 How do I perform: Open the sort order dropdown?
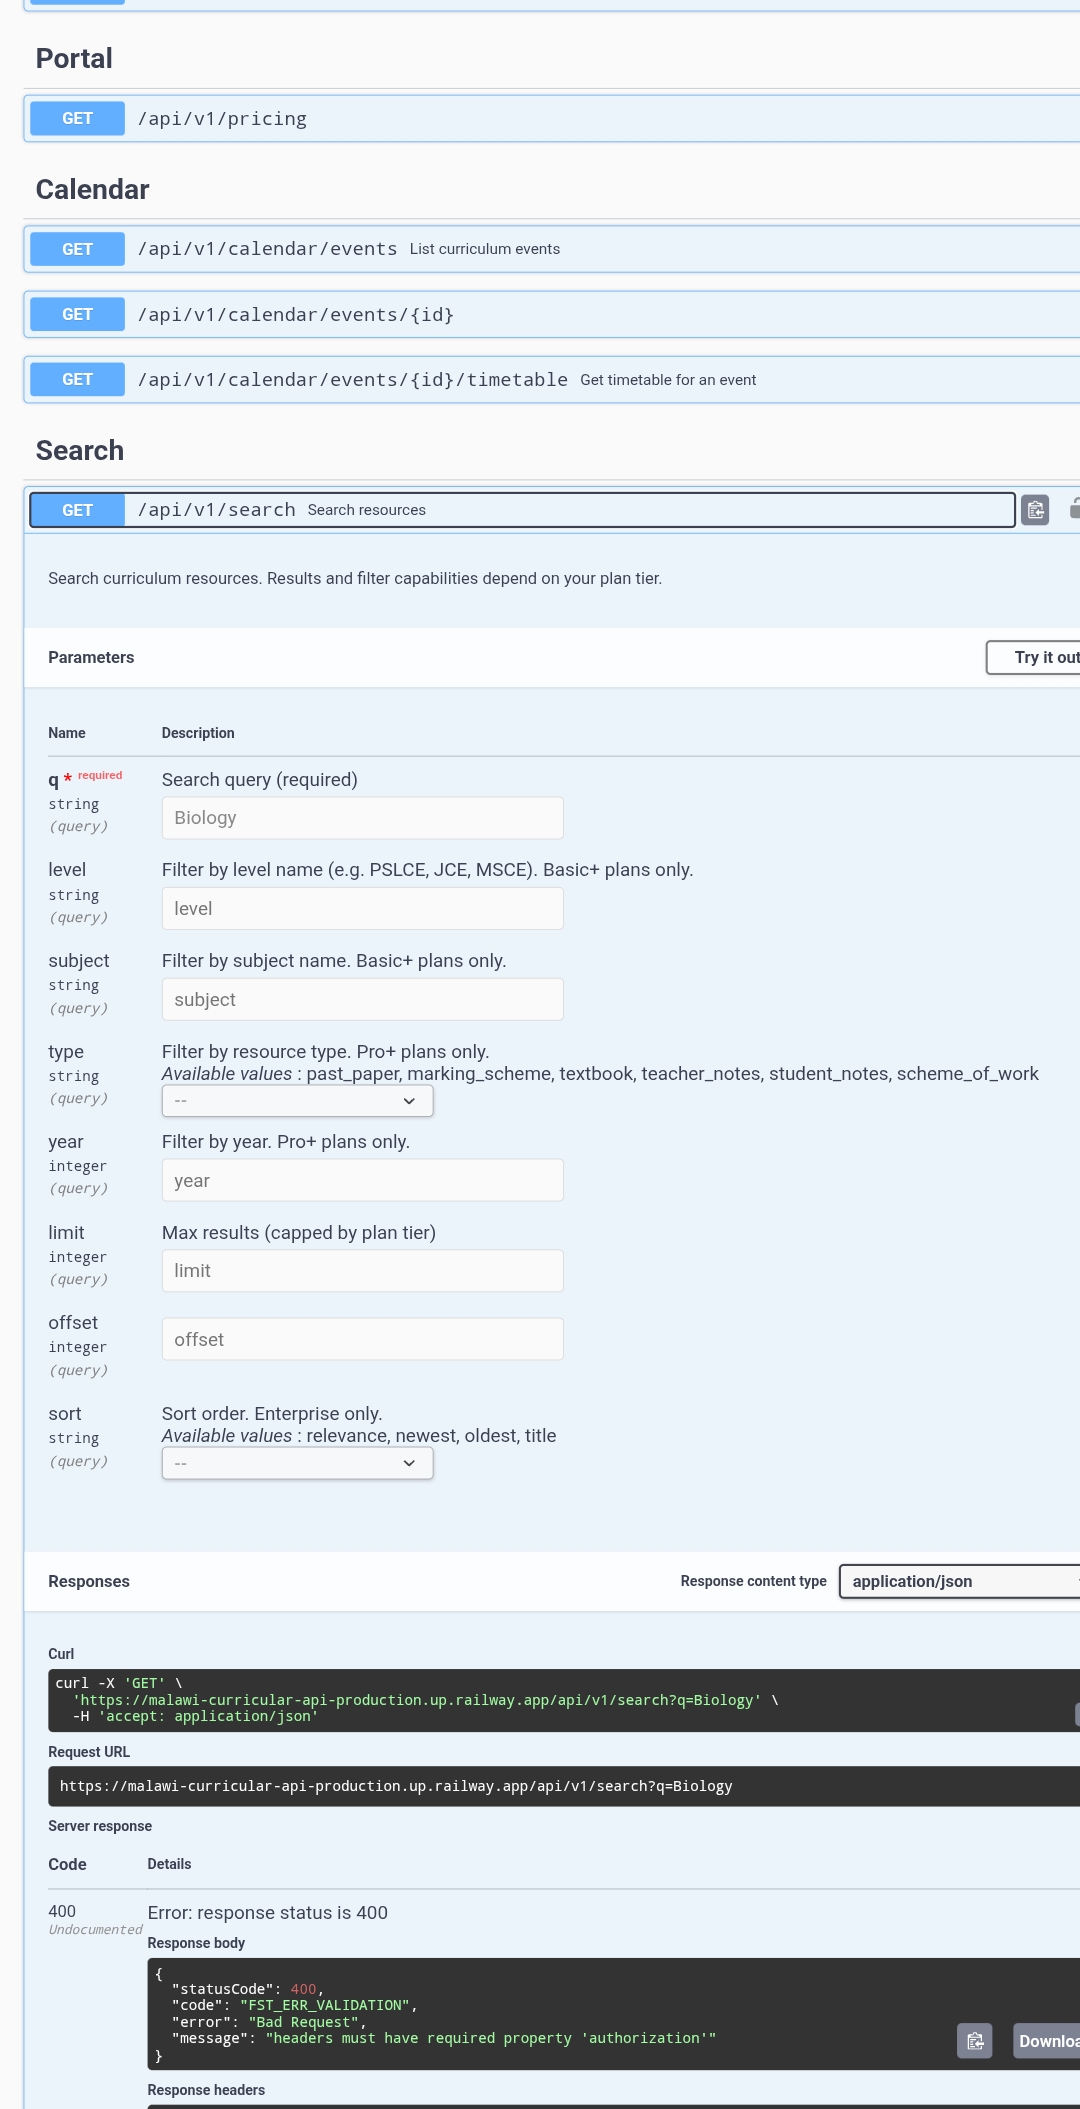[297, 1464]
